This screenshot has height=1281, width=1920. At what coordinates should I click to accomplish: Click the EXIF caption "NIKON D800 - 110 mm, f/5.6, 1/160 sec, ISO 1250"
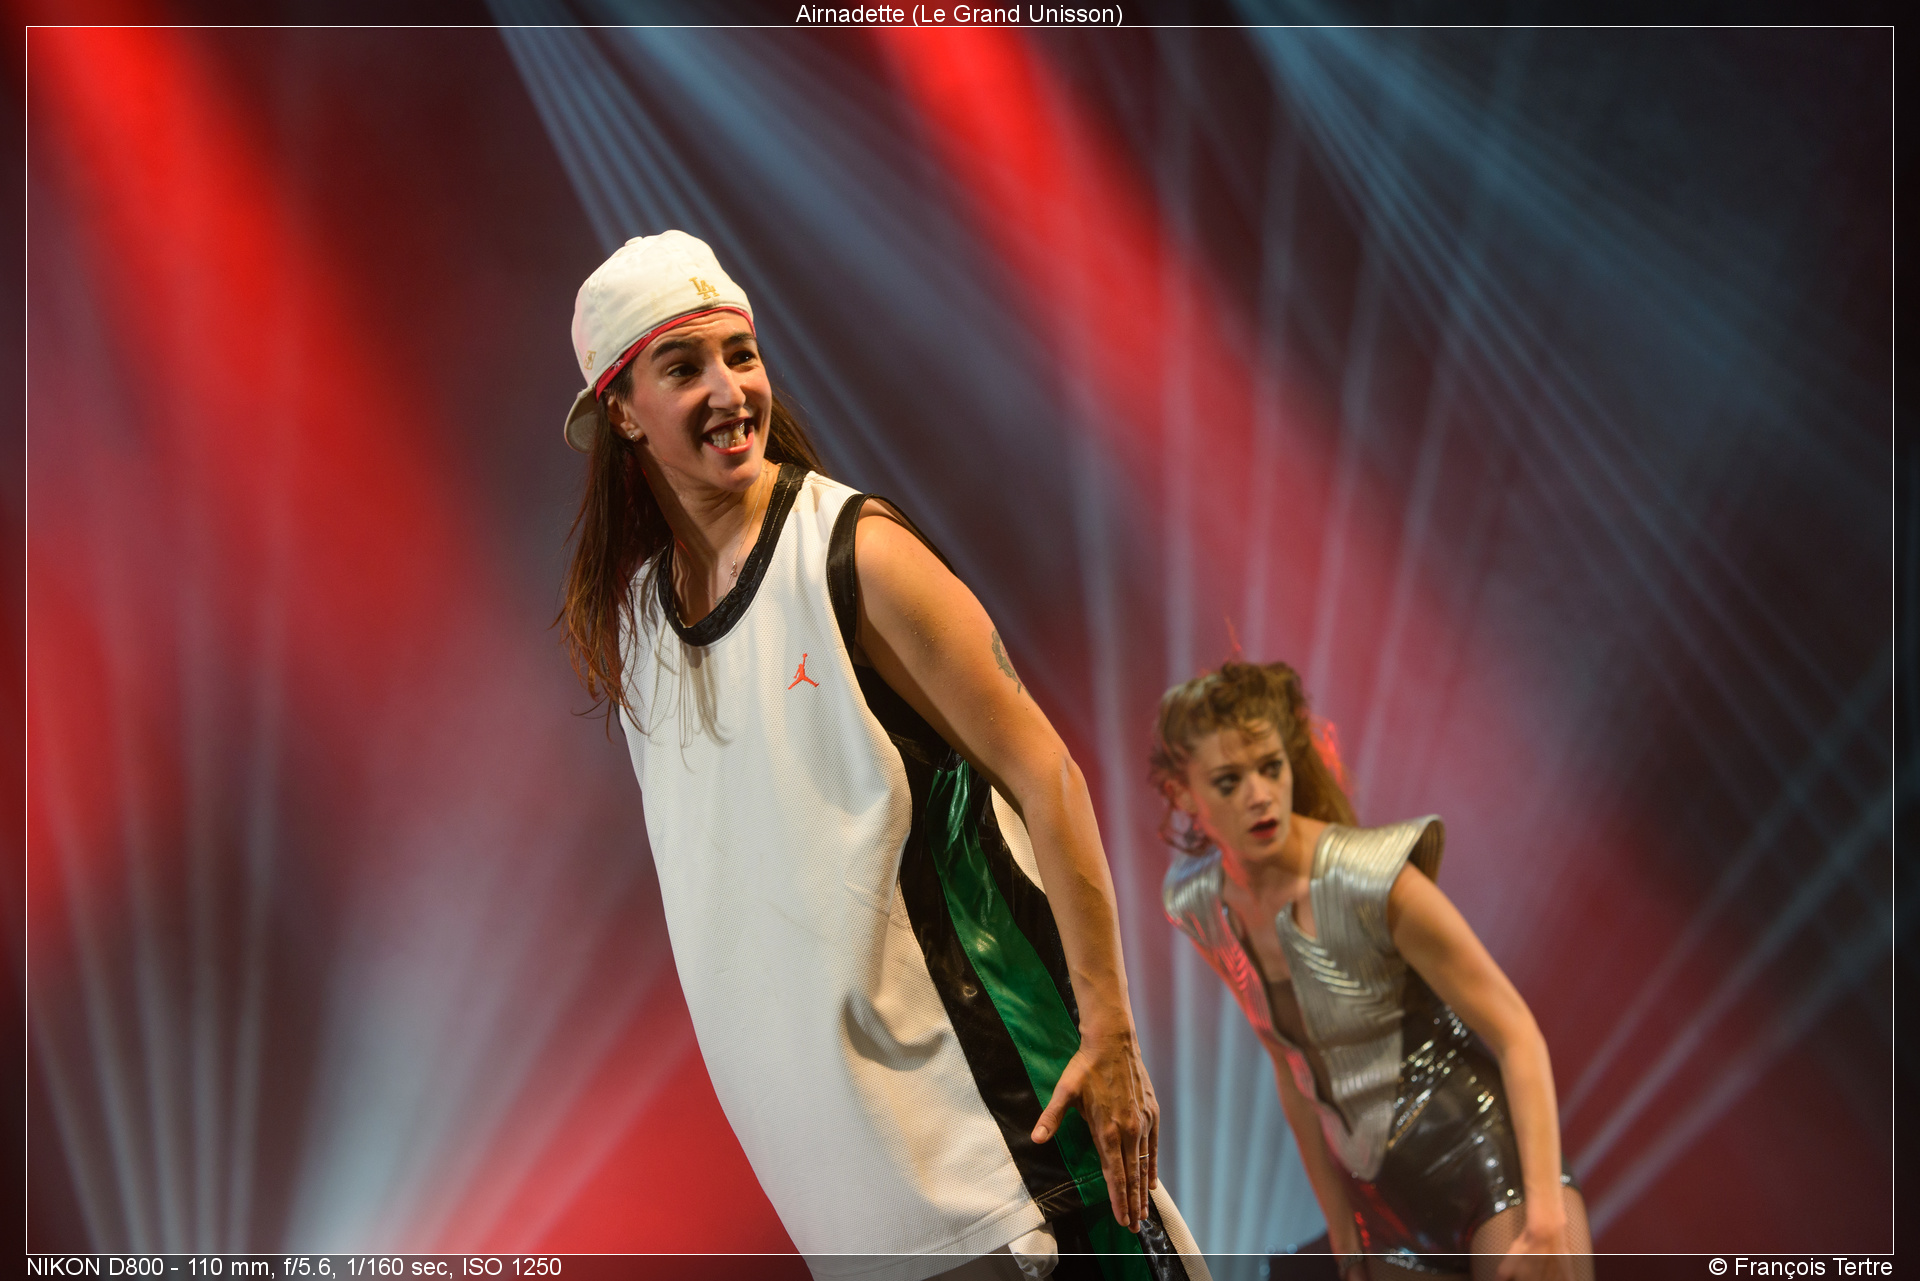294,1267
